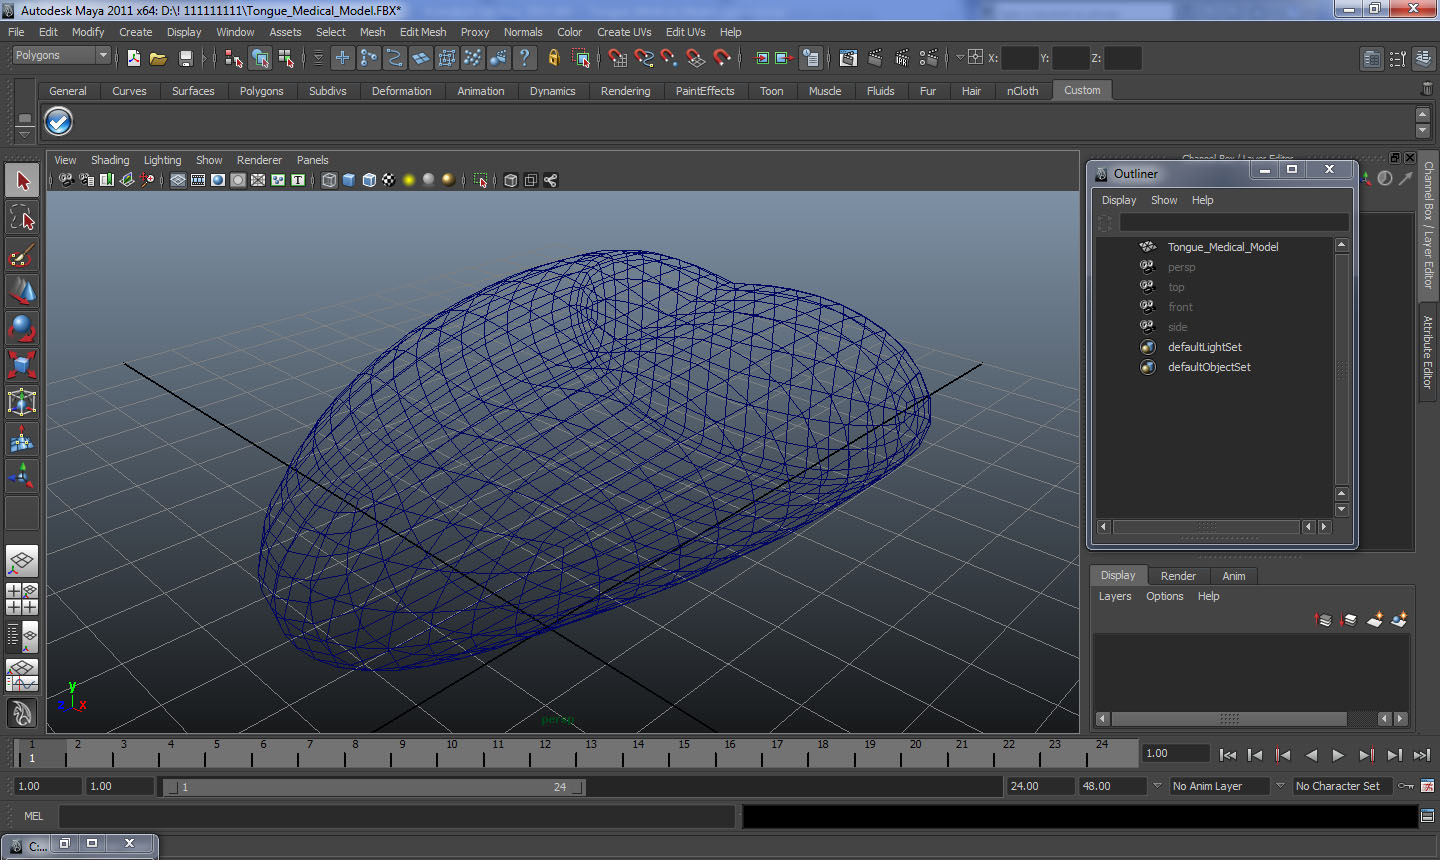Switch to the Rendering shelf tab
The height and width of the screenshot is (860, 1440).
click(625, 91)
